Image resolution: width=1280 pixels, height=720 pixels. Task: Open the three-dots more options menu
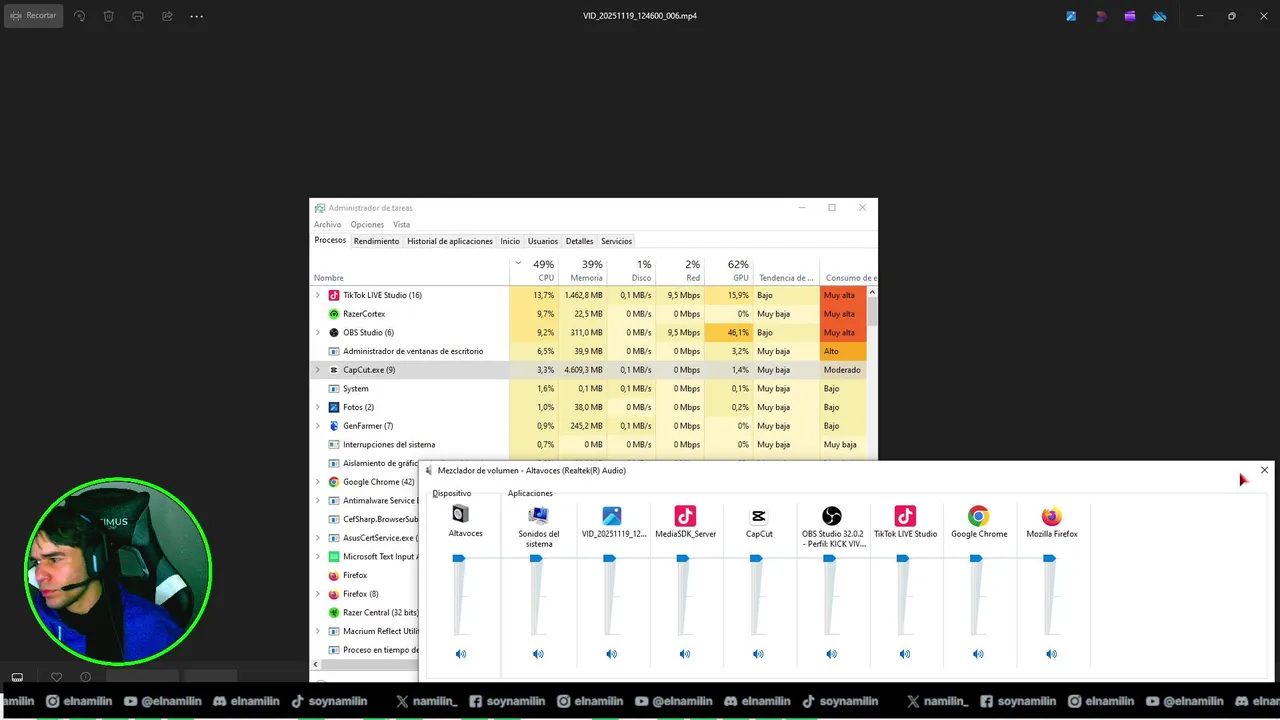tap(196, 16)
